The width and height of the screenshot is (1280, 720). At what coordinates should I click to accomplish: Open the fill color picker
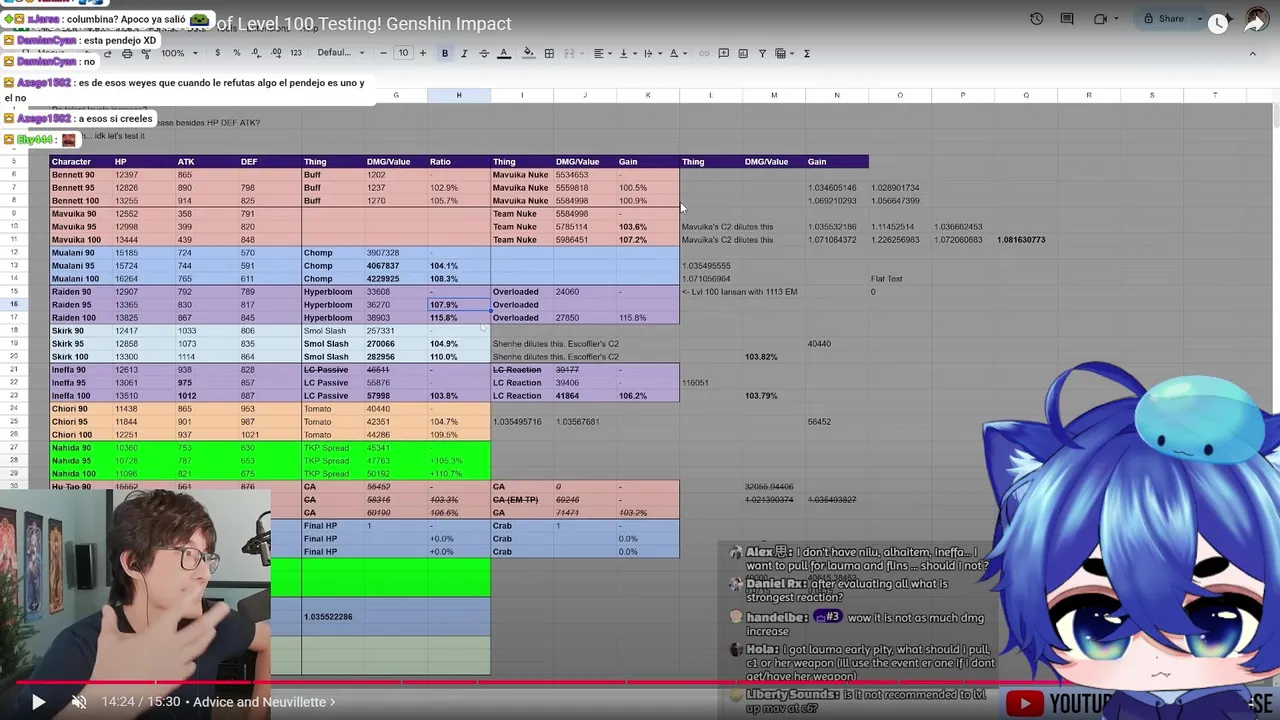(528, 53)
